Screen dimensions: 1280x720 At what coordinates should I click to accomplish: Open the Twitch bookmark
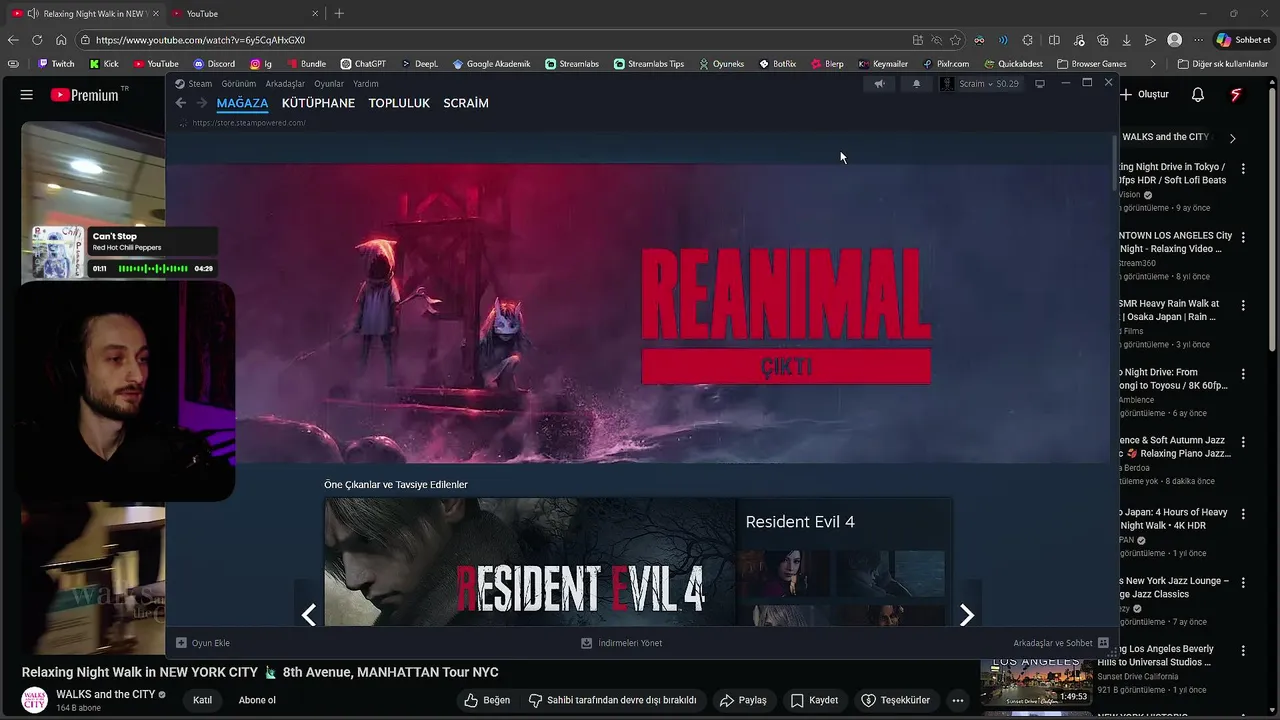(x=56, y=64)
